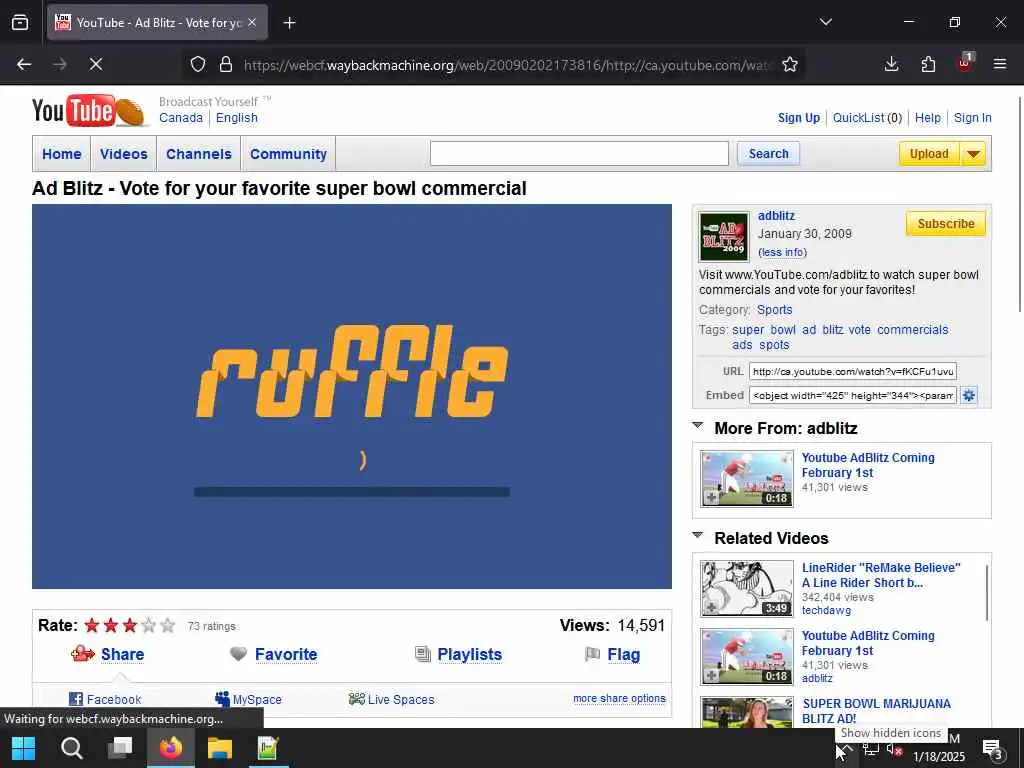Click the shield tracking protection icon

click(x=198, y=64)
